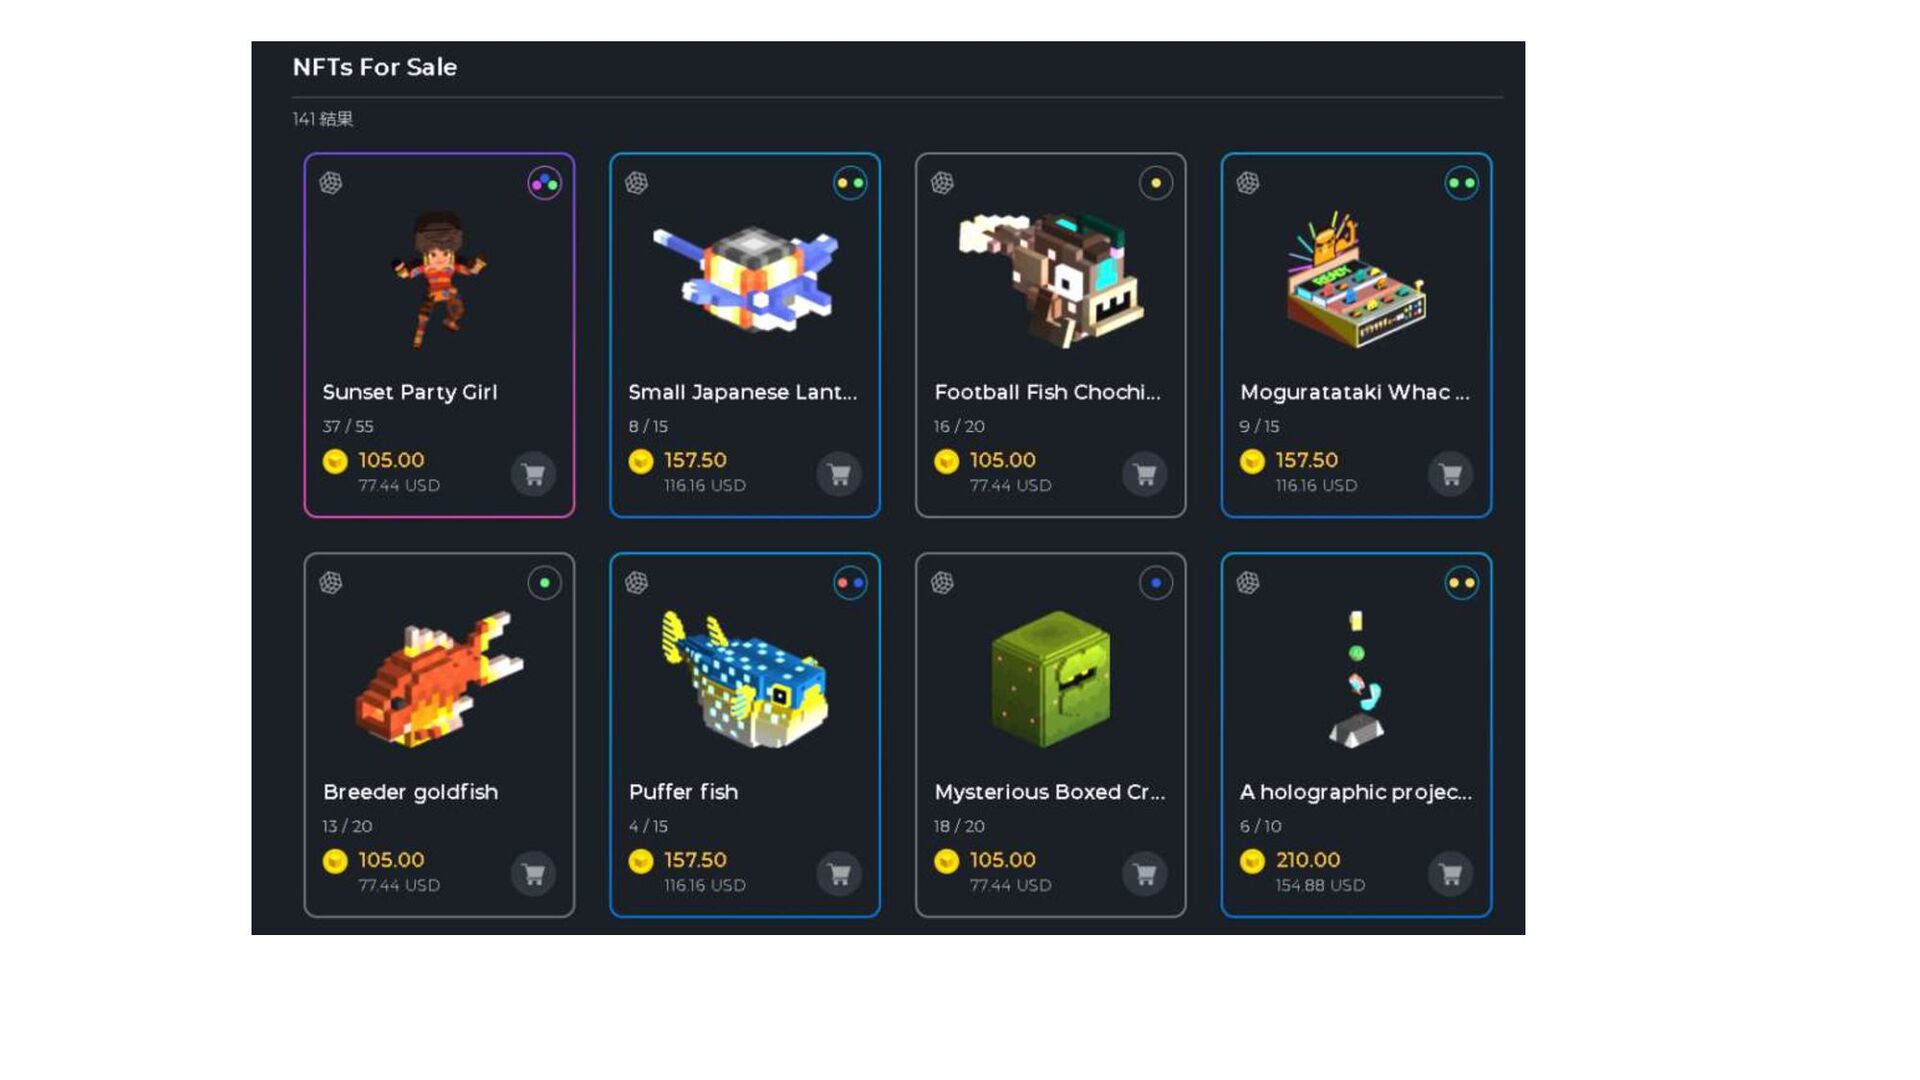Click cart icon for Football Fish Chochin
Image resolution: width=1920 pixels, height=1080 pixels.
coord(1145,474)
